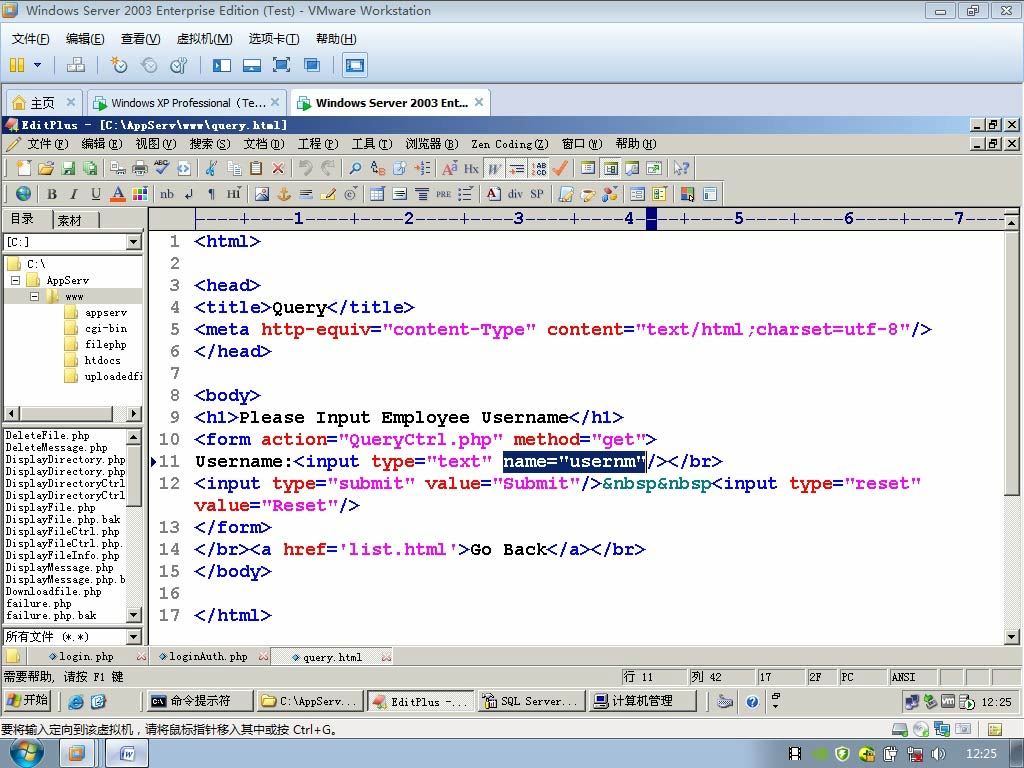Click the VMware unity mode icon

(x=312, y=65)
